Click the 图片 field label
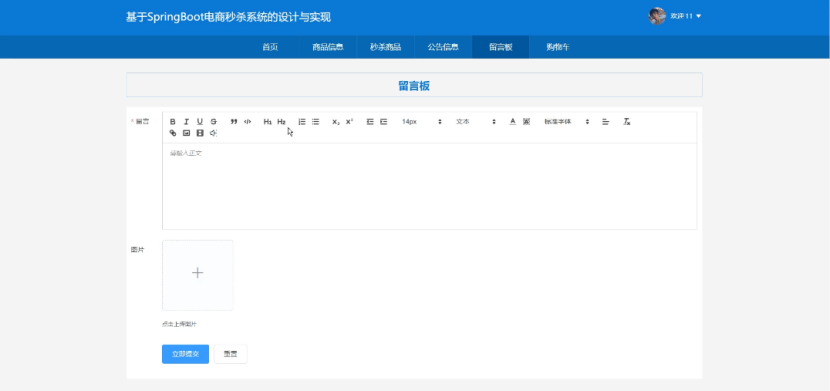The height and width of the screenshot is (391, 830). click(137, 249)
